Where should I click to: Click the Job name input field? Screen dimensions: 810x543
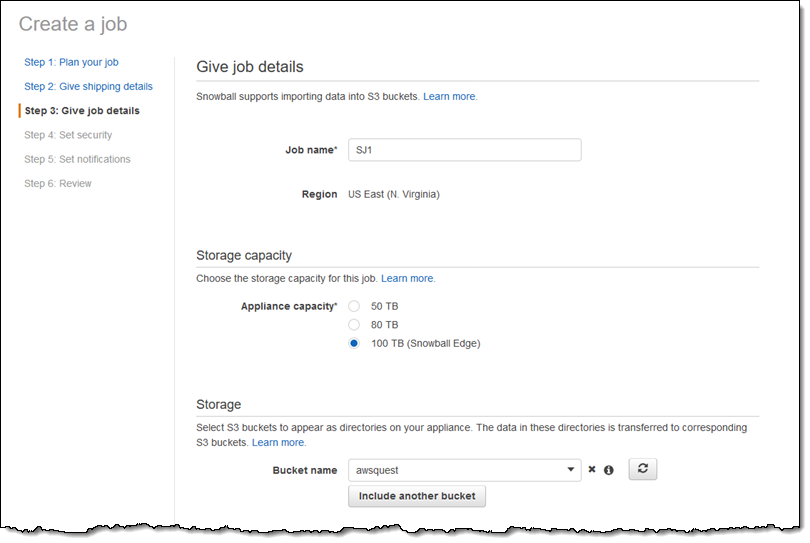click(464, 150)
